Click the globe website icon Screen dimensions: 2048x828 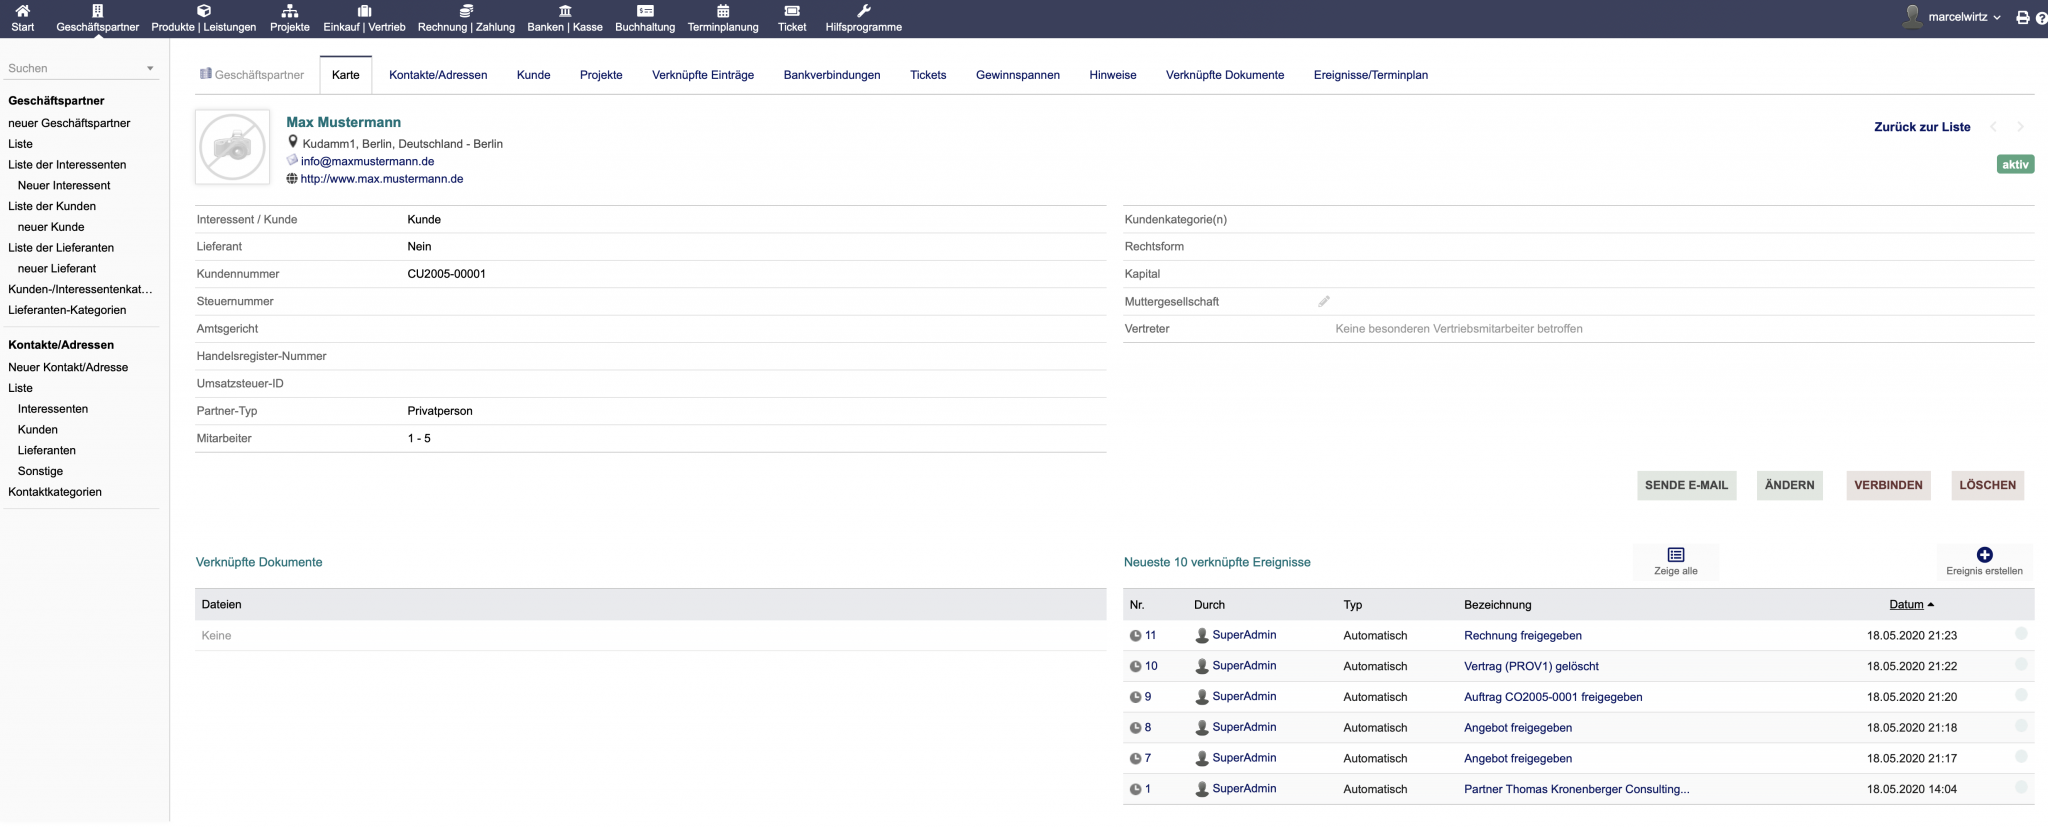point(292,179)
